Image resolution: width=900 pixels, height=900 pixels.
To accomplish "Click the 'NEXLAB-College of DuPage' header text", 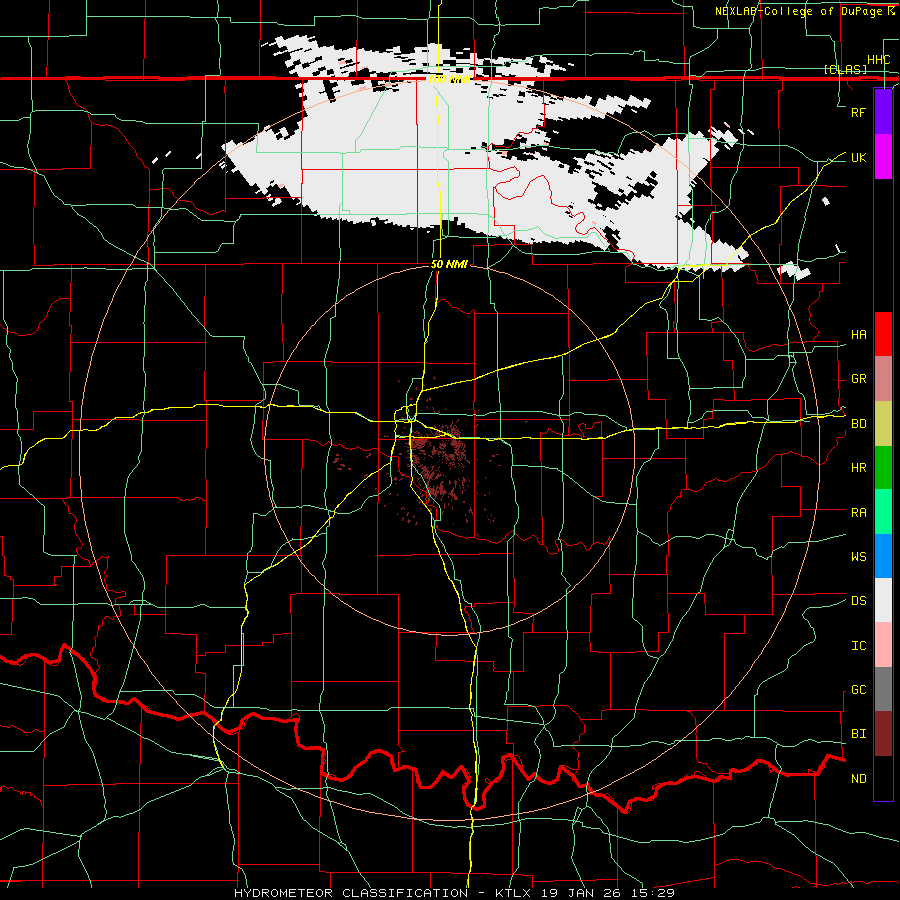I will [x=798, y=11].
